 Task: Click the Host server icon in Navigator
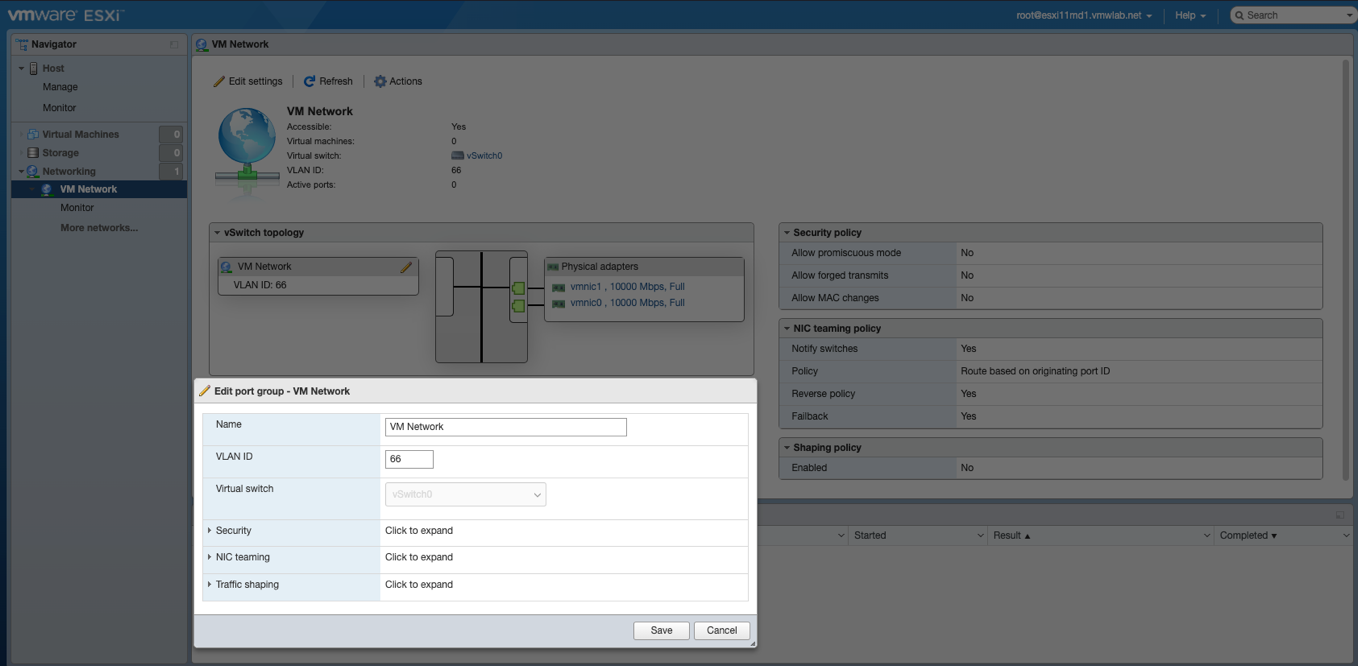(x=34, y=68)
